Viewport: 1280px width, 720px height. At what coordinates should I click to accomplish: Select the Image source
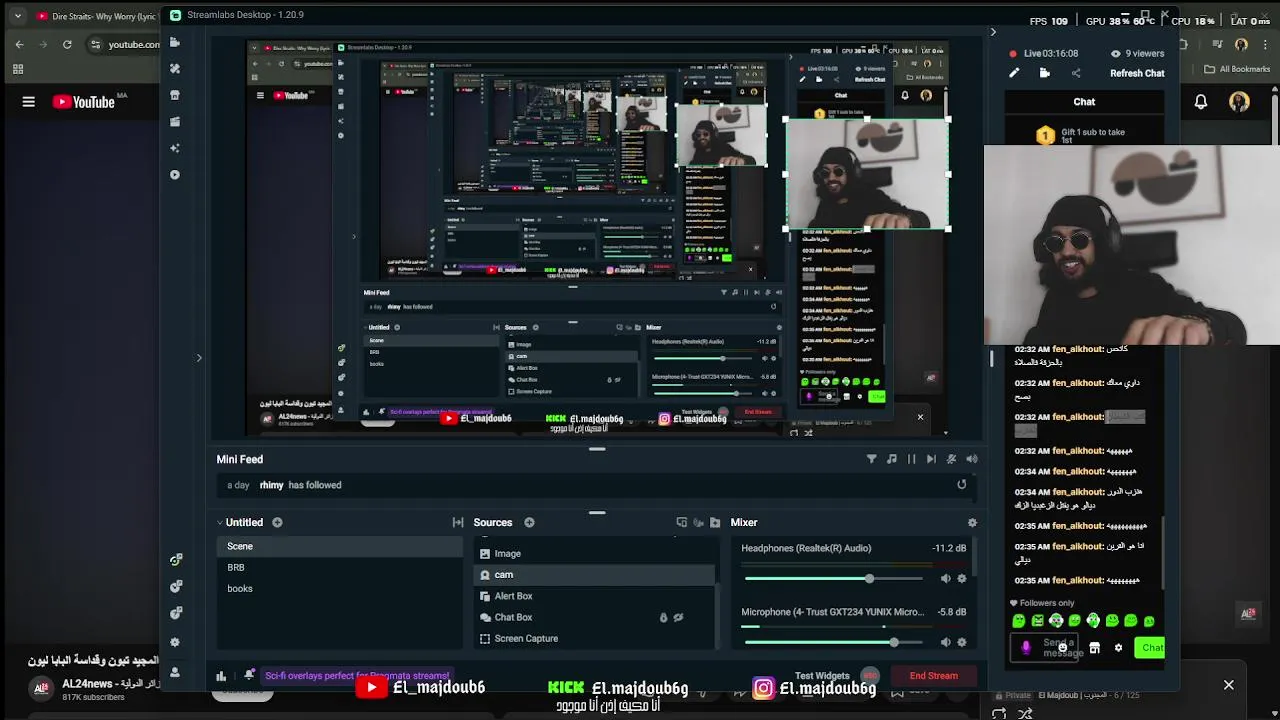[595, 553]
